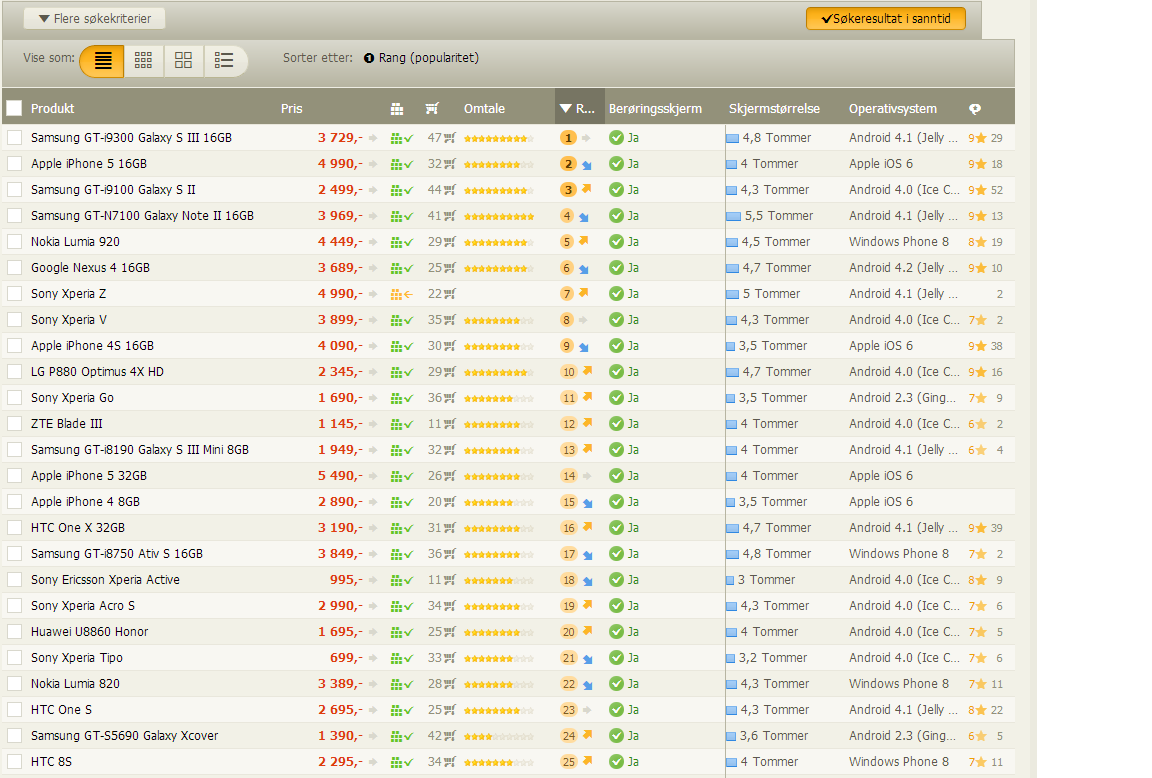Click price arrow next to Samsung Galaxy S II
Viewport: 1152px width, 778px height.
coord(373,190)
